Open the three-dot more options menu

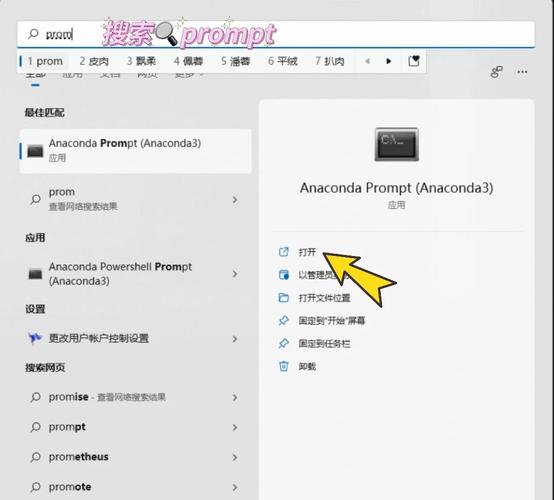click(x=522, y=72)
